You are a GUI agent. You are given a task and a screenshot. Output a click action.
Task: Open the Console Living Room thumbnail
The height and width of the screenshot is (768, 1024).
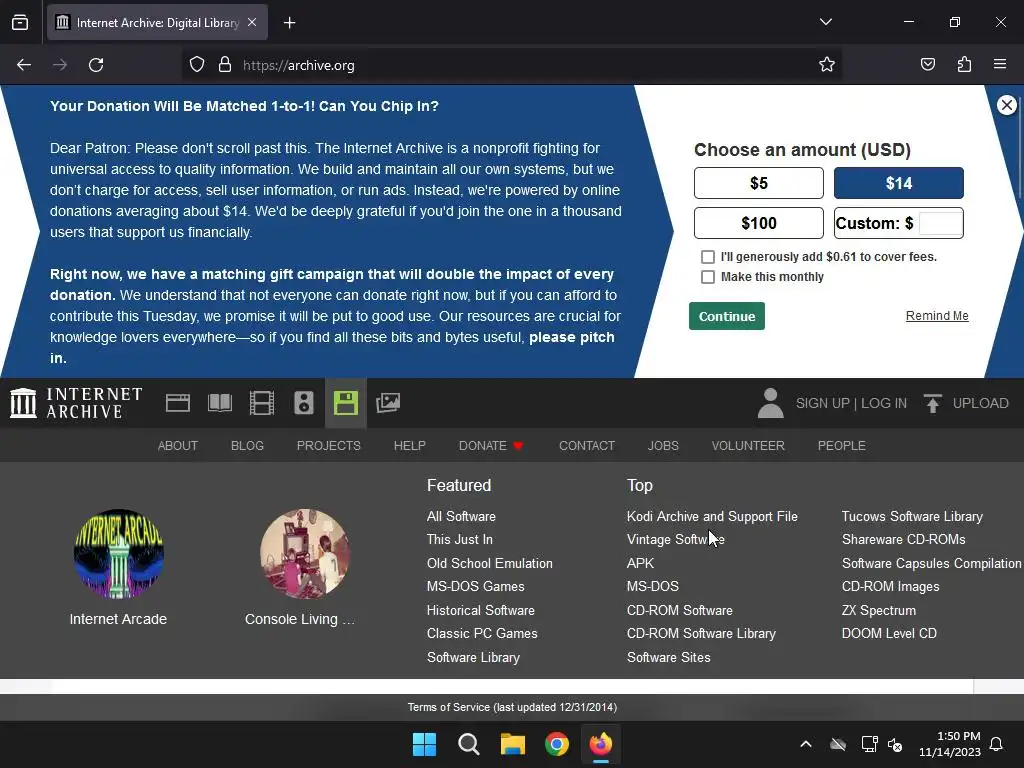click(x=304, y=554)
